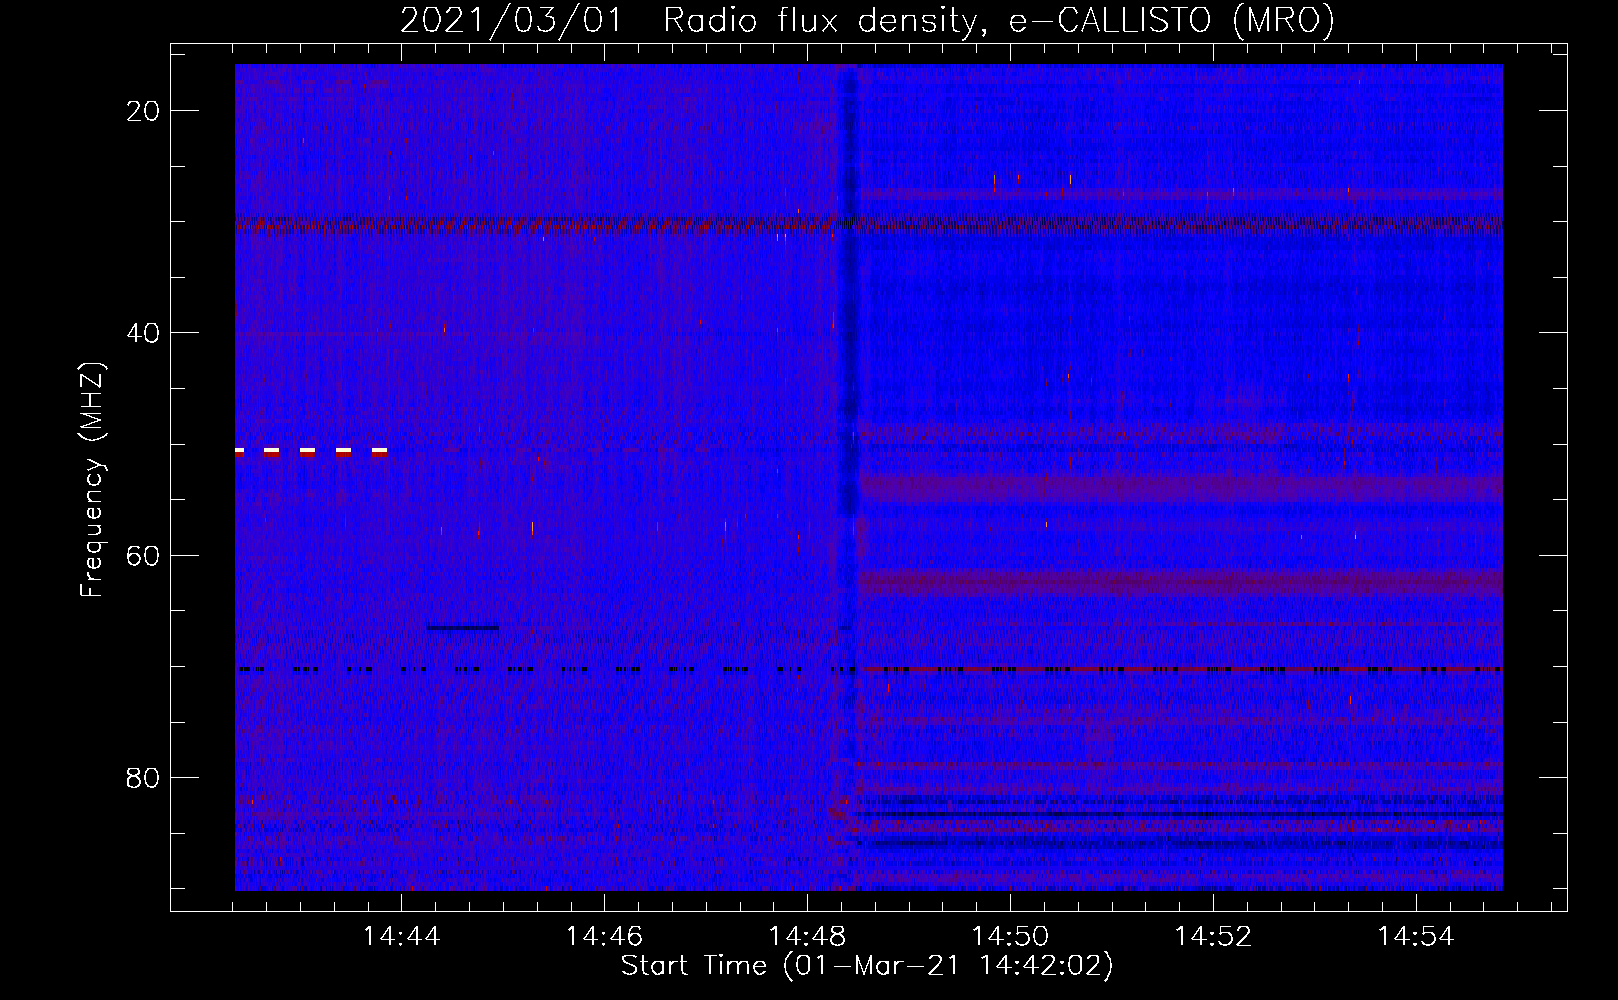Click the plot title '2021/03/01 Radio flux density, e-CALLISTO (MRO)'

tap(867, 20)
